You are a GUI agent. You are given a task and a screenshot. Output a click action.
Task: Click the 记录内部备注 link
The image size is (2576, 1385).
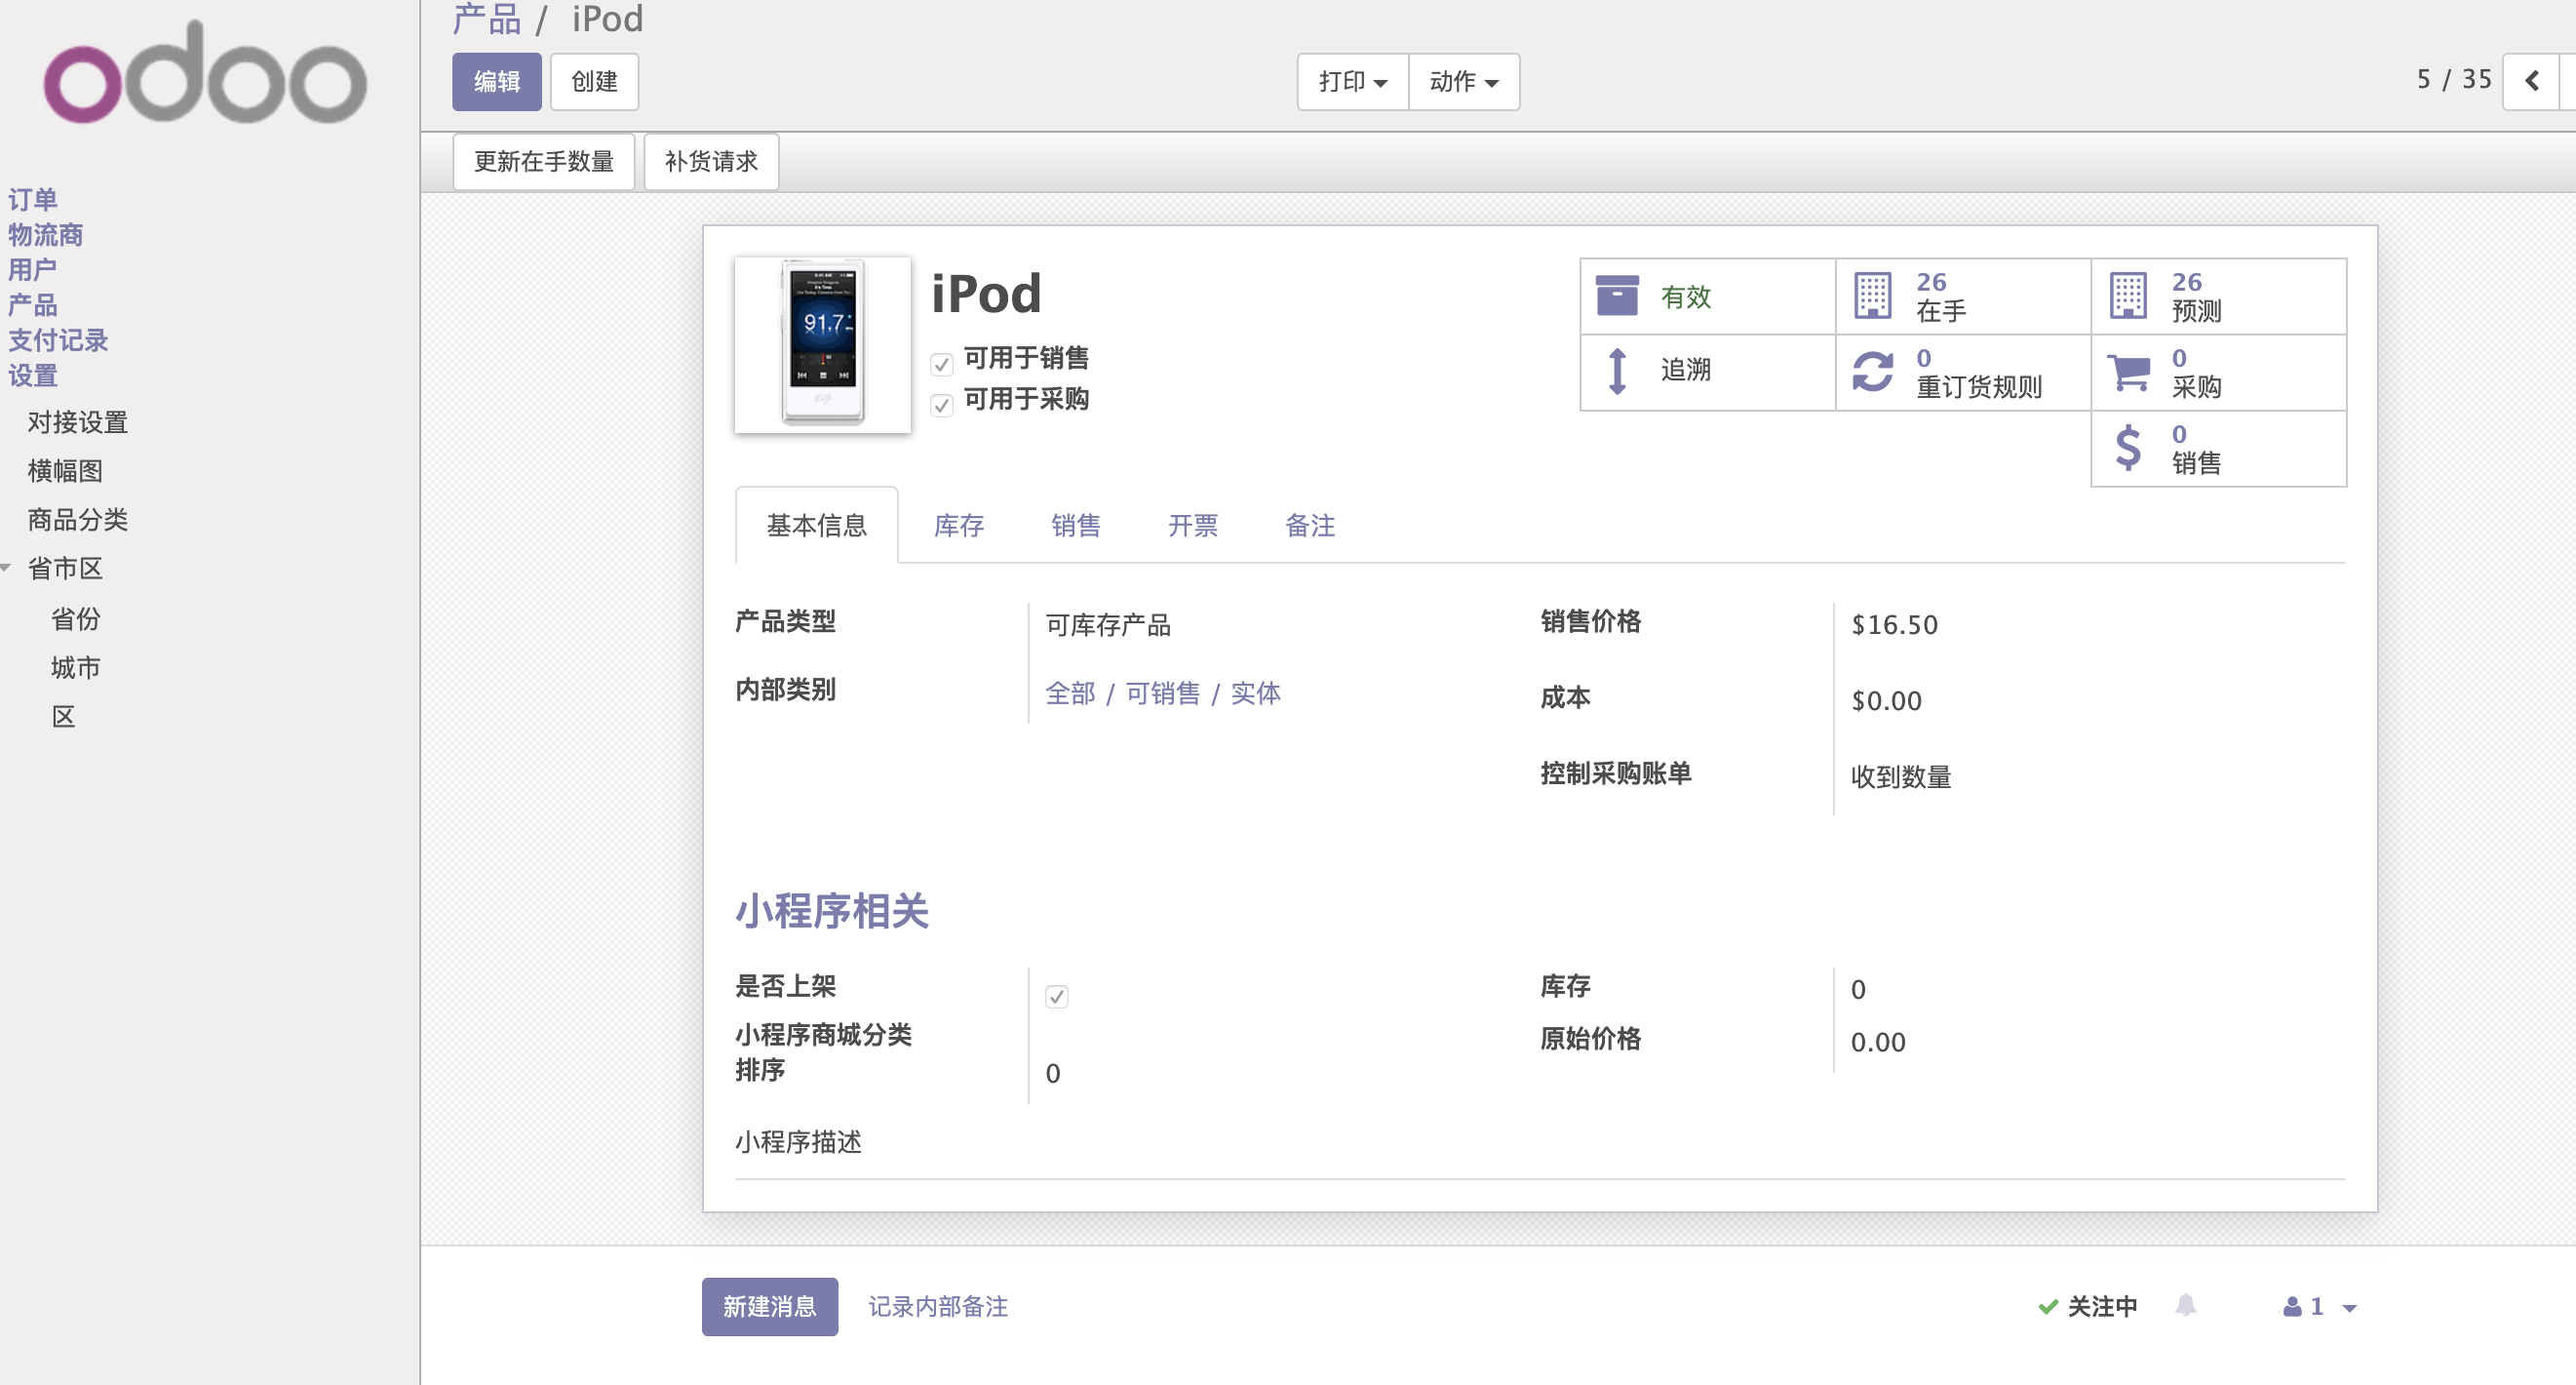(937, 1306)
